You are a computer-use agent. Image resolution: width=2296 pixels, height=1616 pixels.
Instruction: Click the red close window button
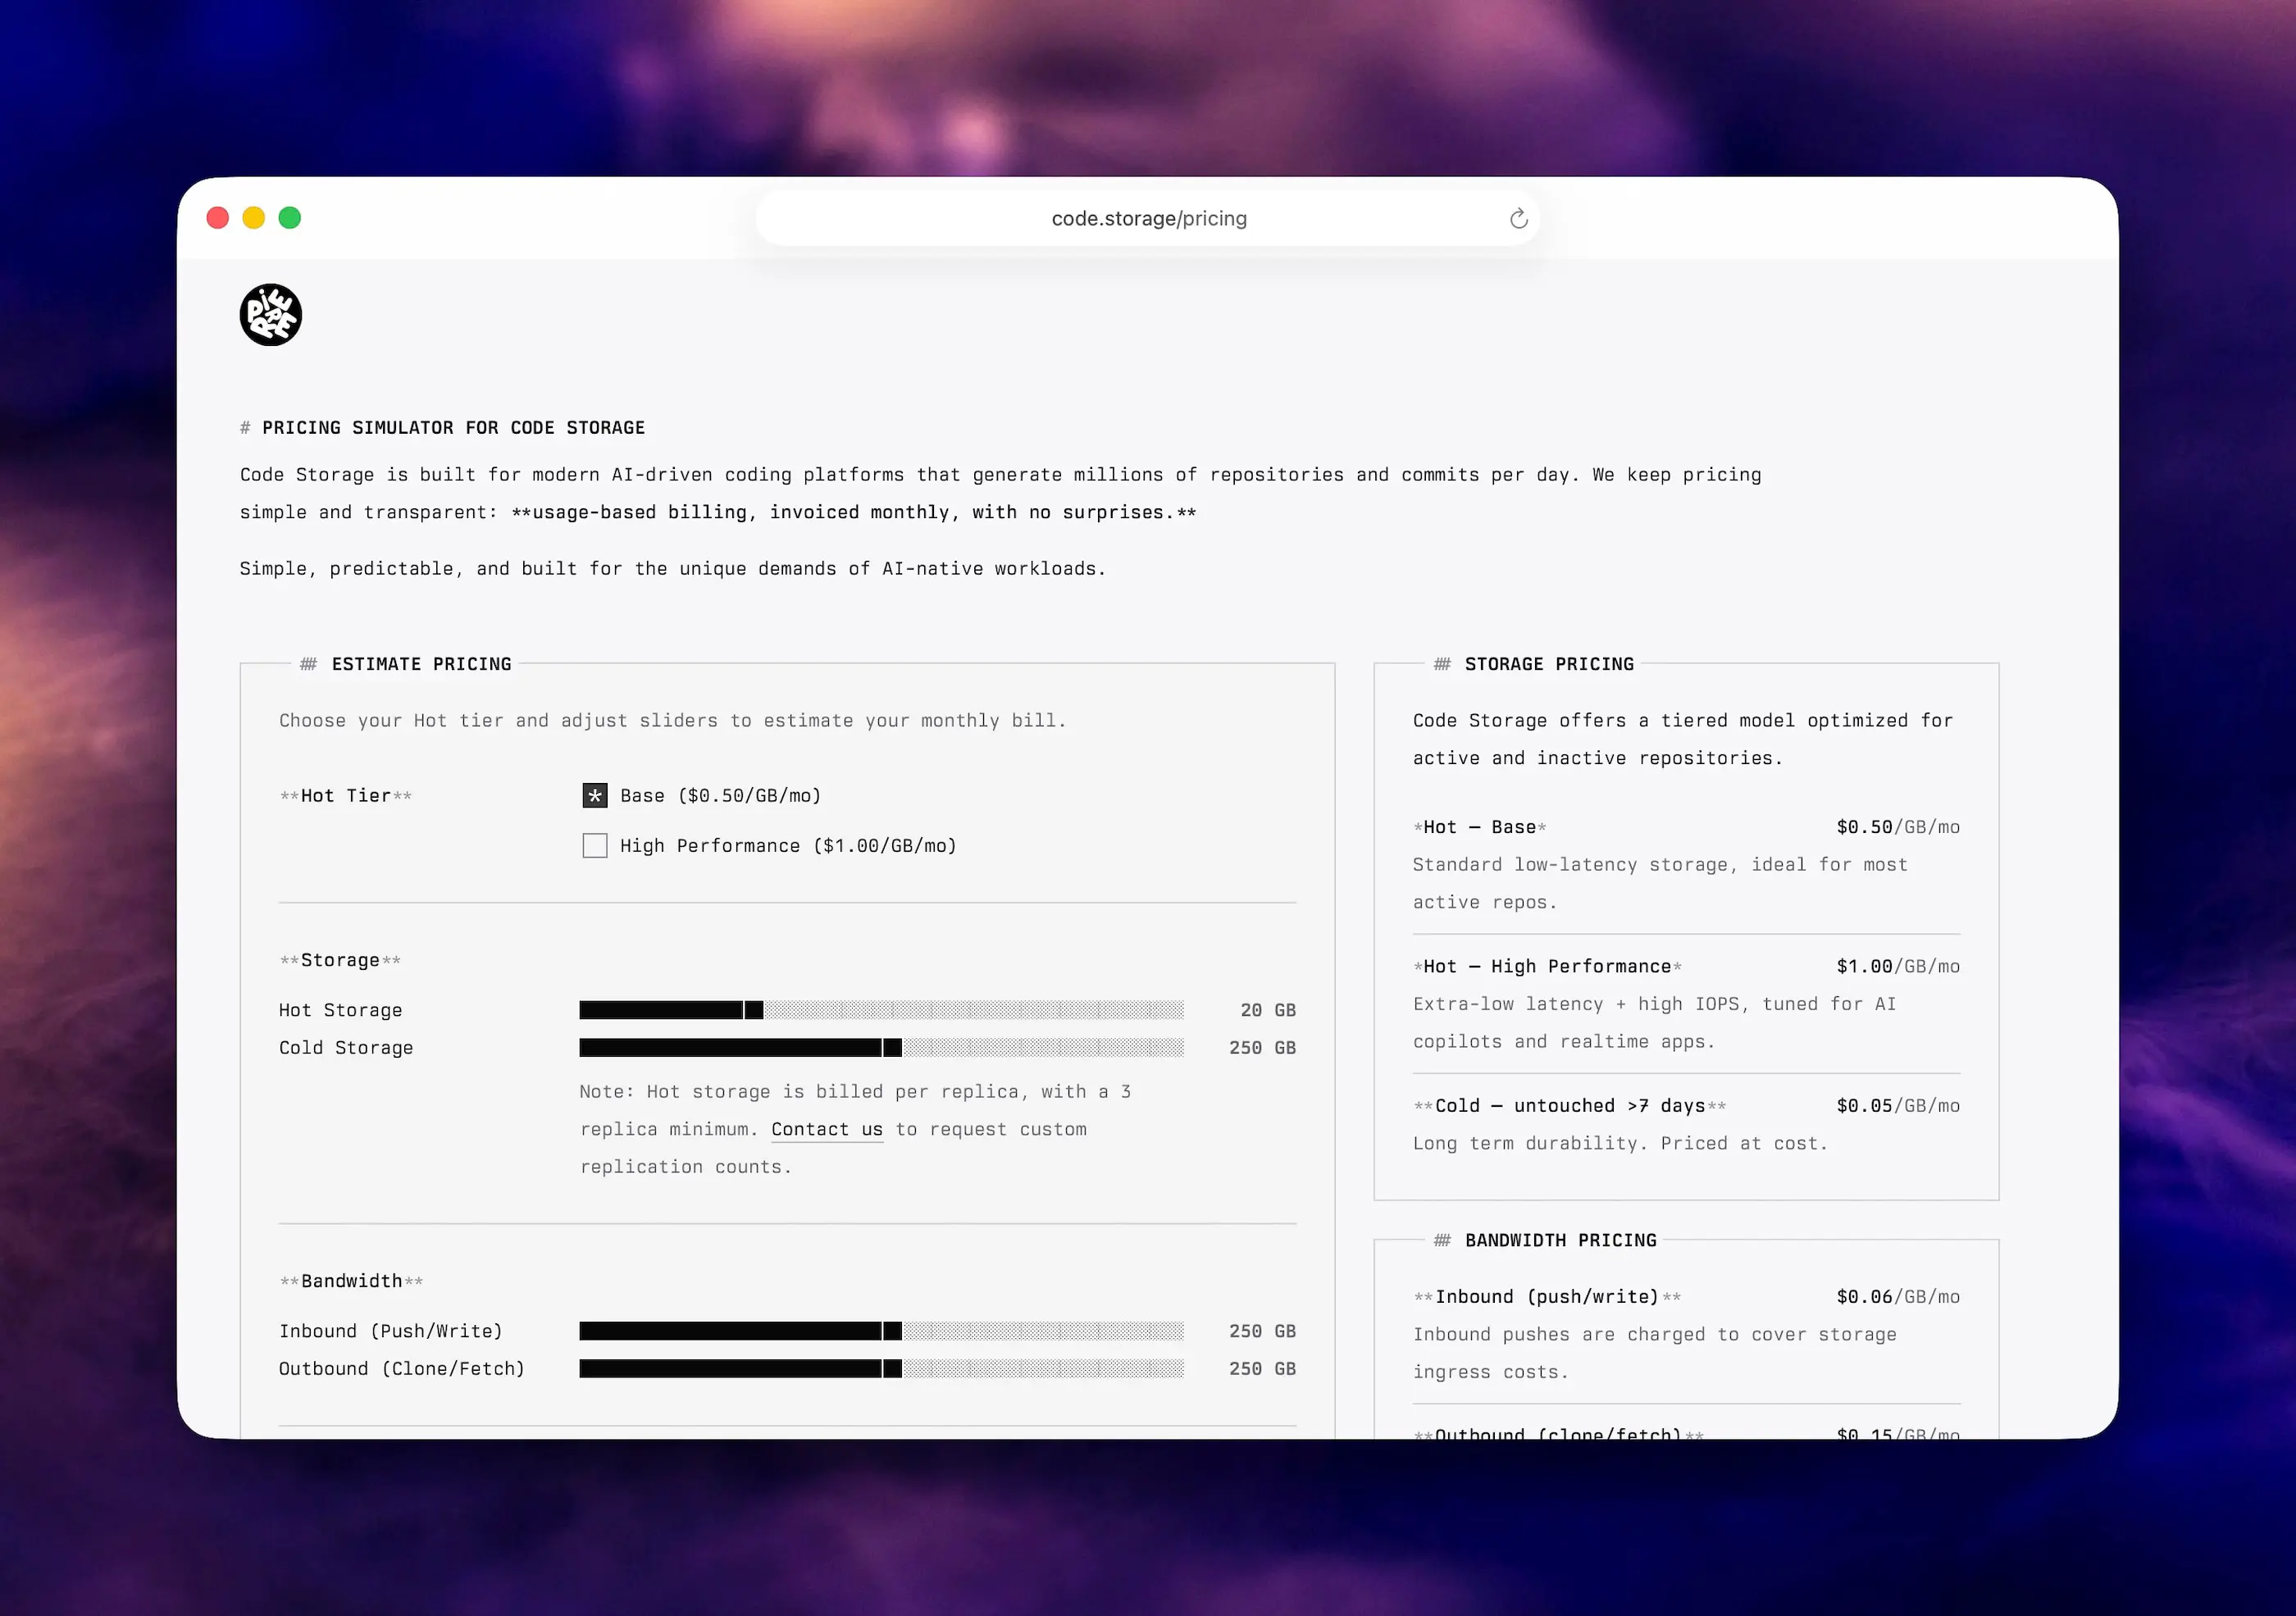pyautogui.click(x=218, y=218)
